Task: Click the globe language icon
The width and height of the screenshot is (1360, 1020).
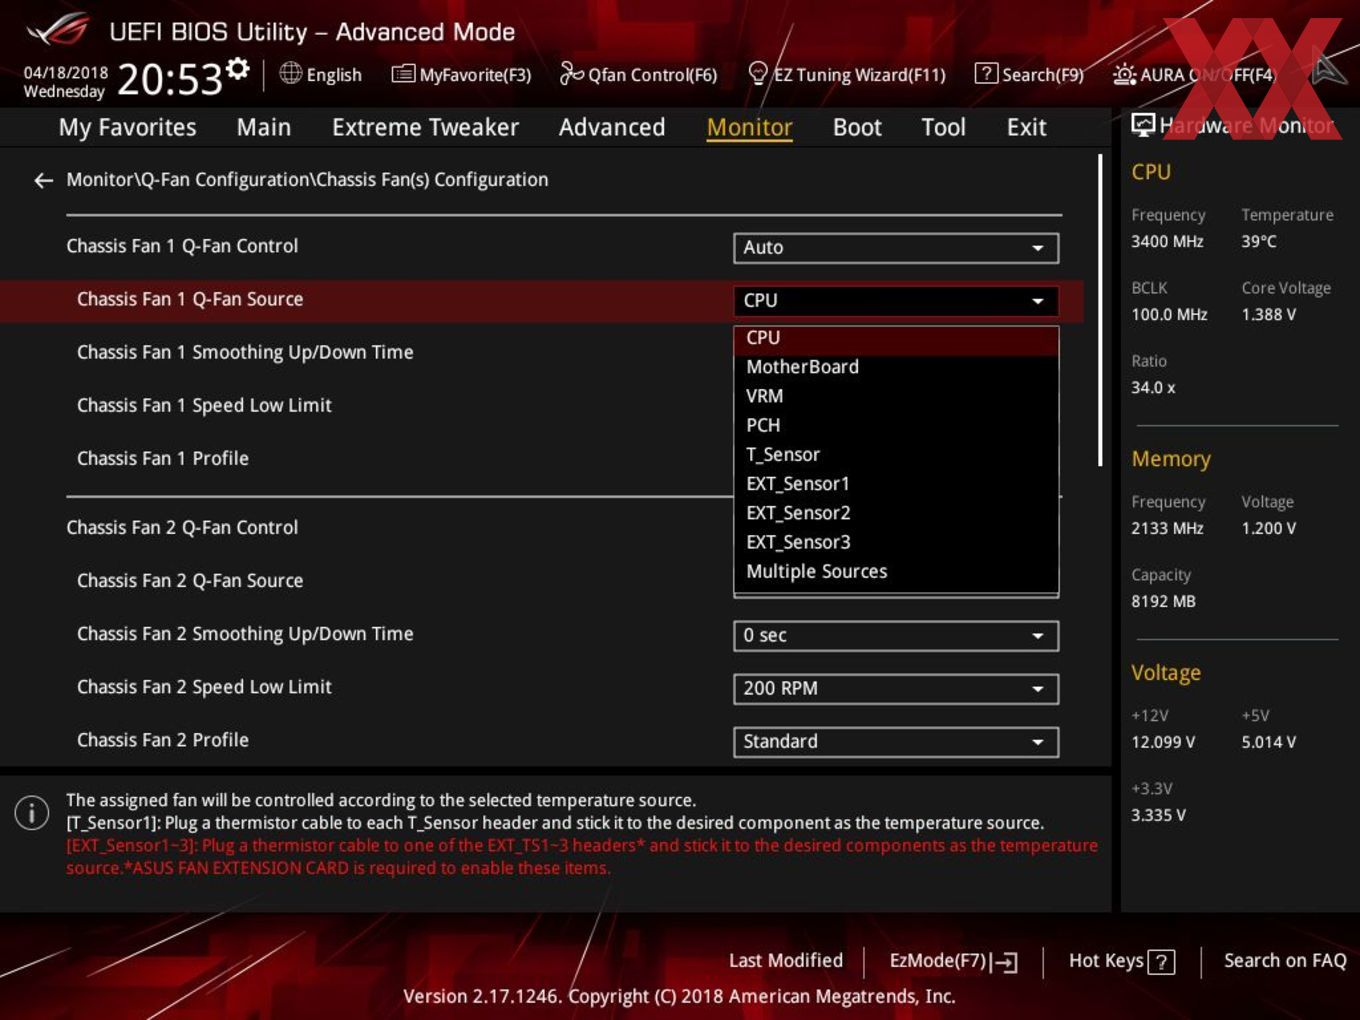Action: coord(290,73)
